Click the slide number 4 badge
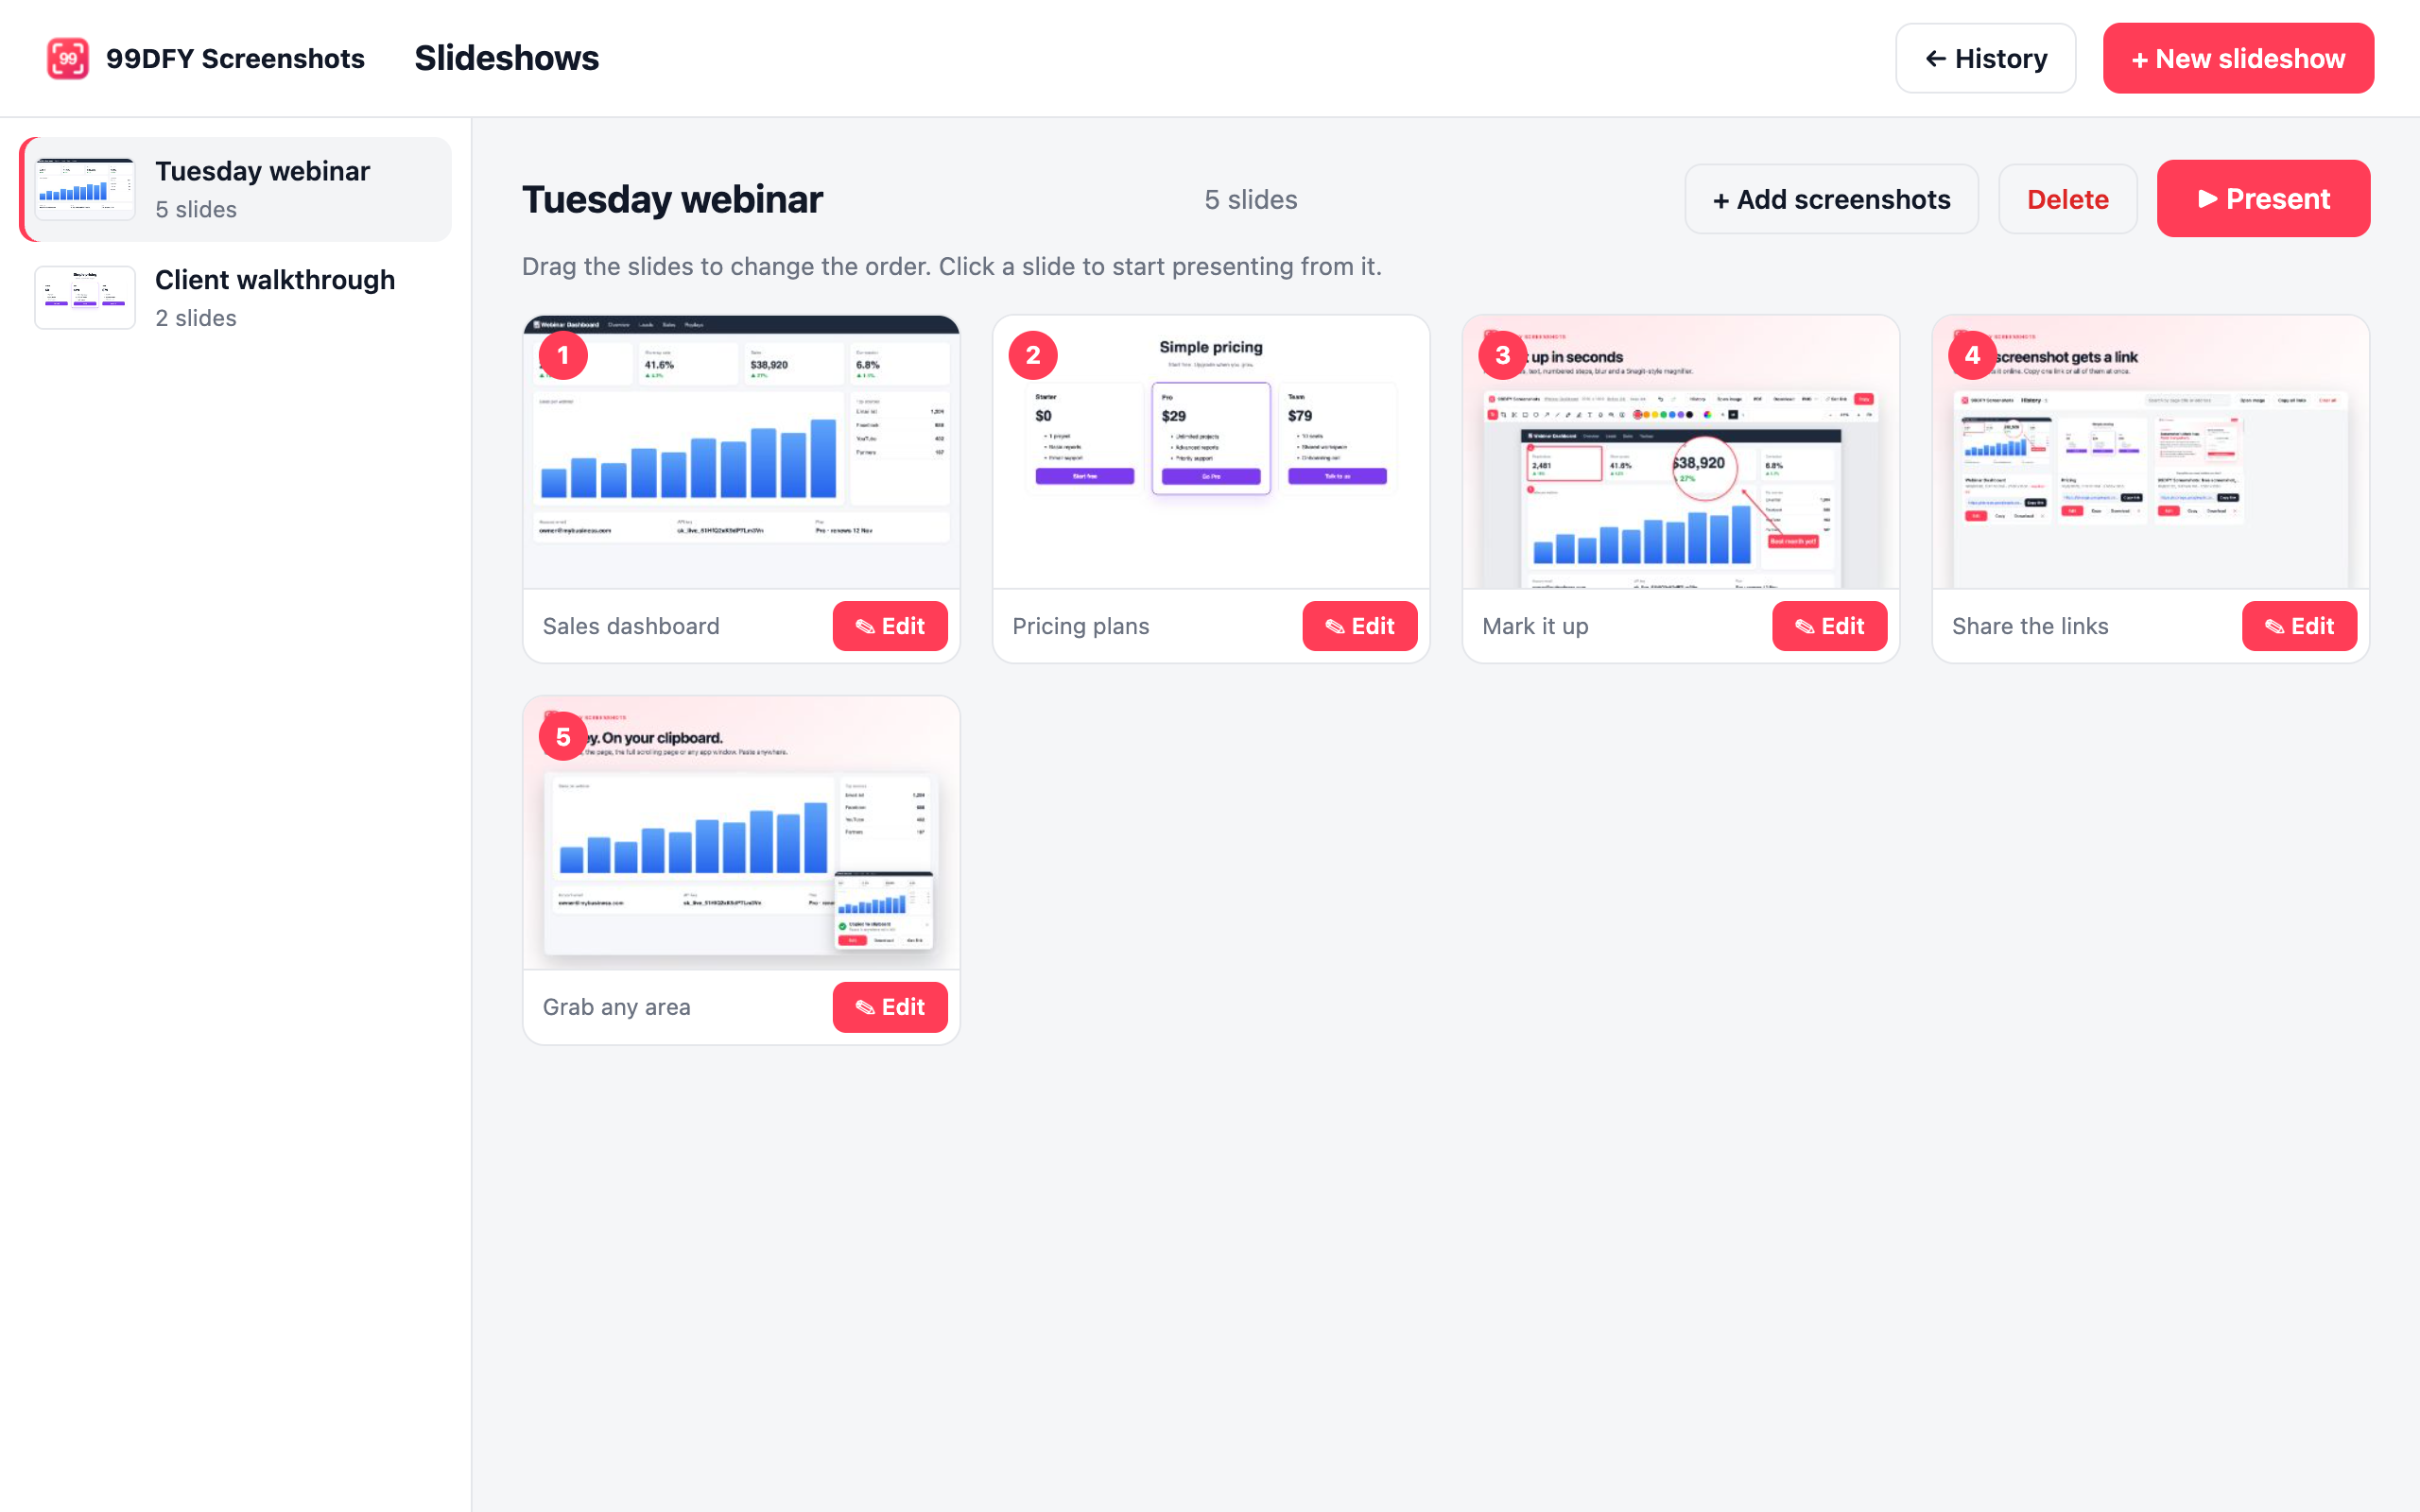The image size is (2420, 1512). click(x=1972, y=355)
